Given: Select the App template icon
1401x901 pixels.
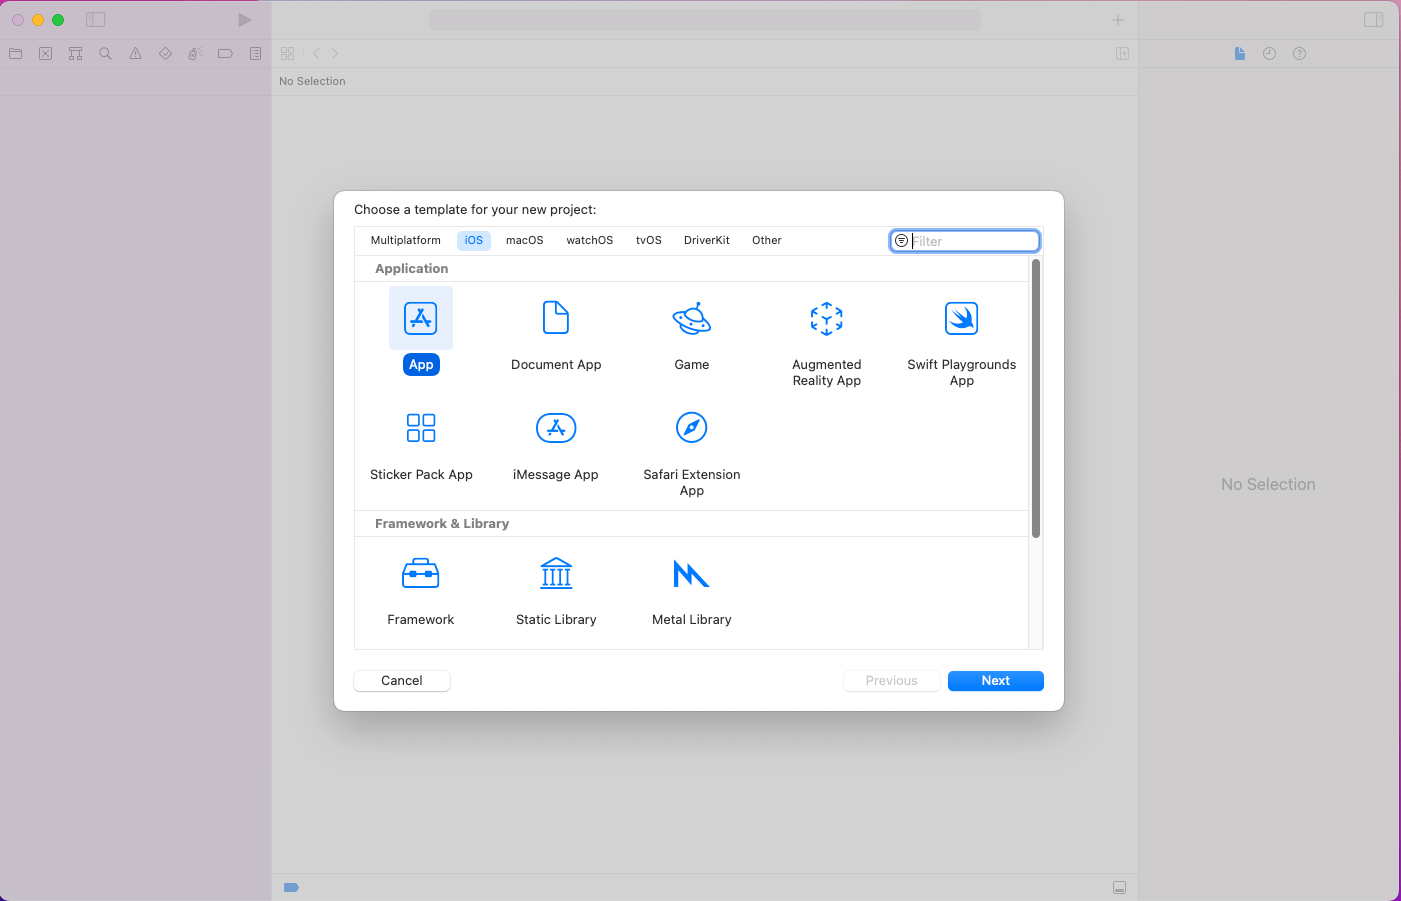Looking at the screenshot, I should (x=421, y=319).
